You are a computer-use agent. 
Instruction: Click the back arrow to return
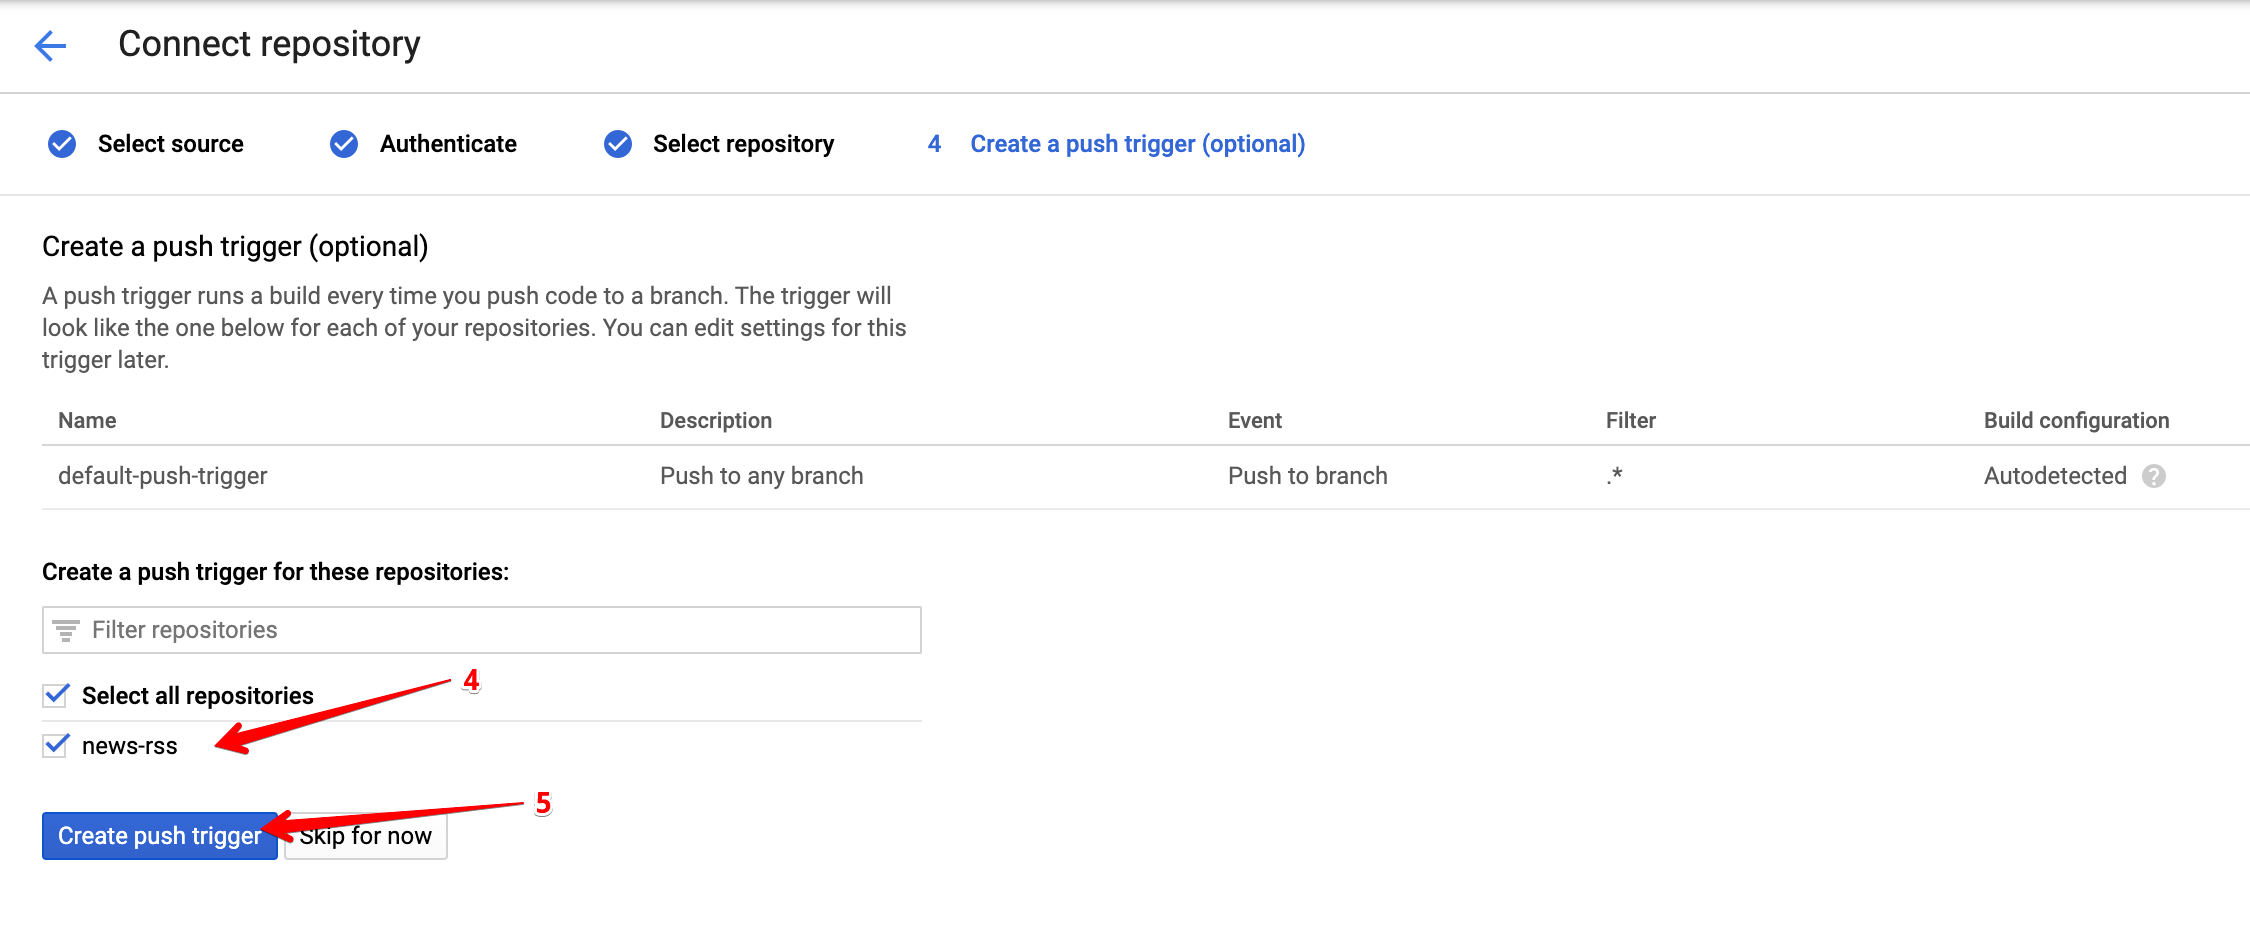(50, 45)
